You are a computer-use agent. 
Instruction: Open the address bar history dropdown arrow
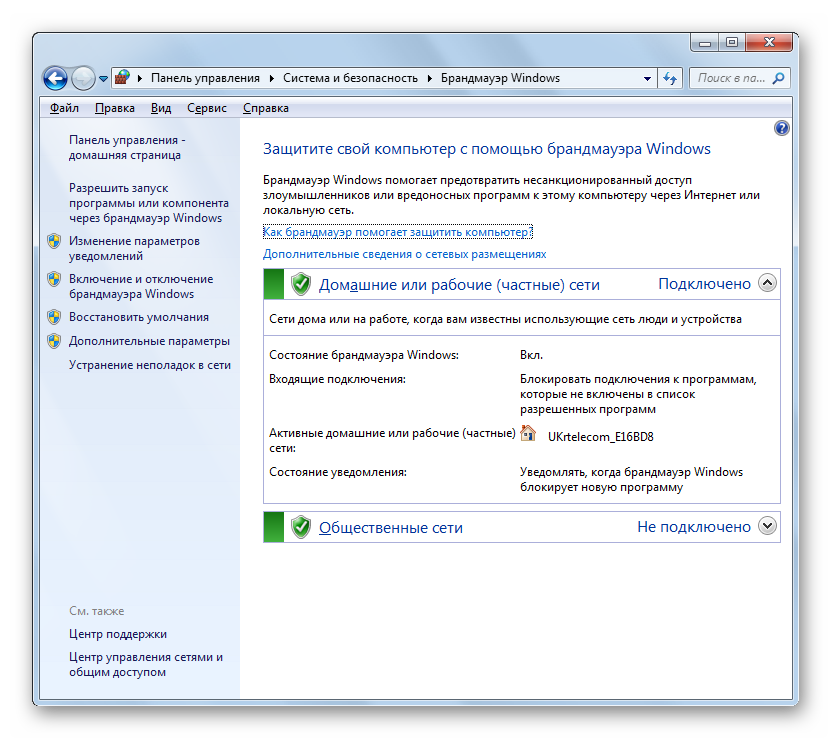(647, 78)
